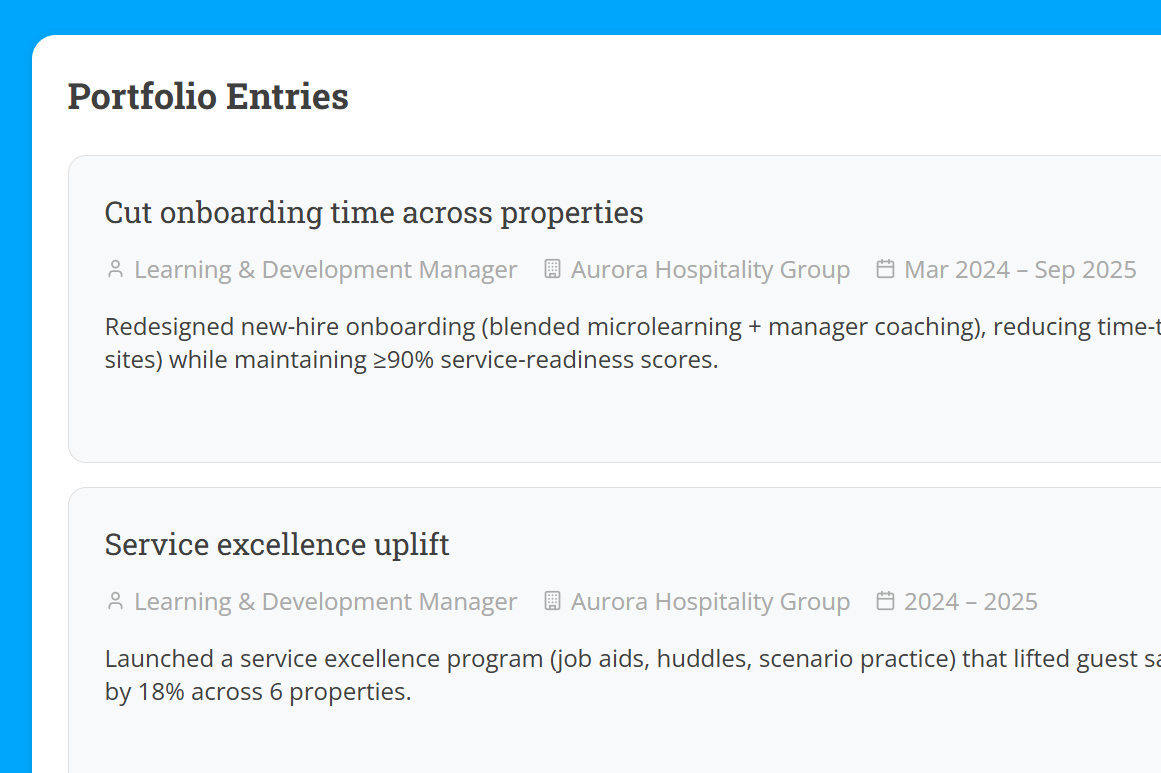Click the building icon in the onboarding entry
This screenshot has width=1161, height=773.
pos(552,269)
